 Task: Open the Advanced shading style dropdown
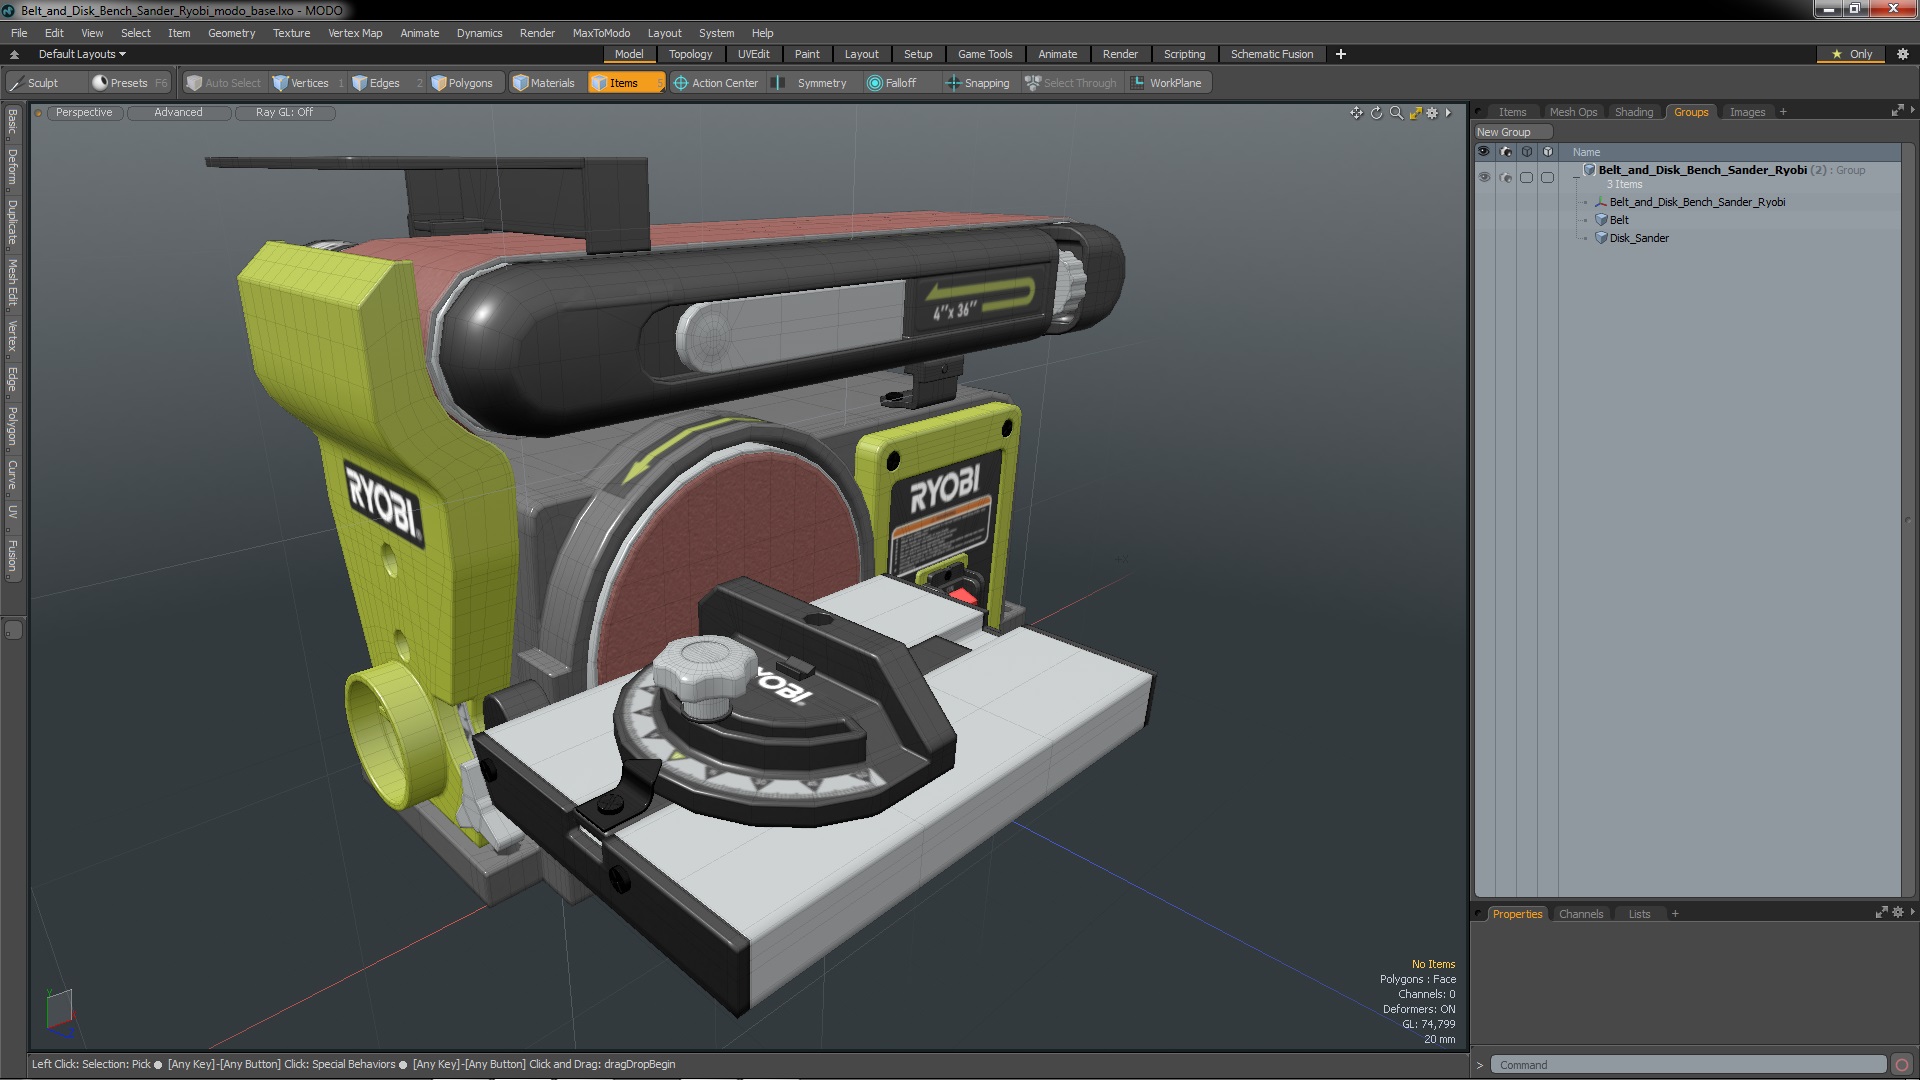tap(178, 113)
